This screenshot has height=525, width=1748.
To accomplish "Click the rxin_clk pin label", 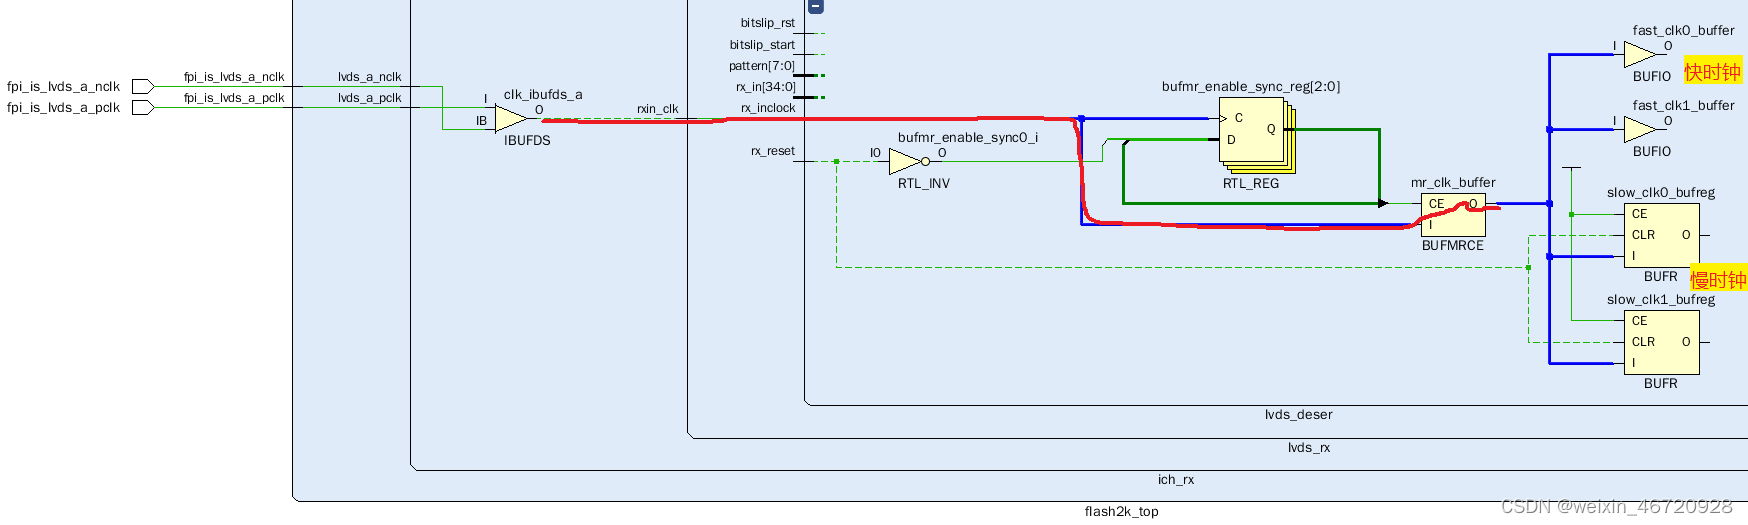I will (657, 109).
